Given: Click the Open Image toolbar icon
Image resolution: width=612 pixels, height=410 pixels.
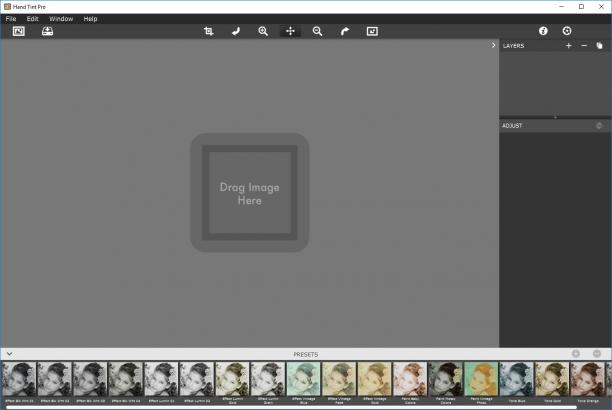Looking at the screenshot, I should click(x=18, y=31).
